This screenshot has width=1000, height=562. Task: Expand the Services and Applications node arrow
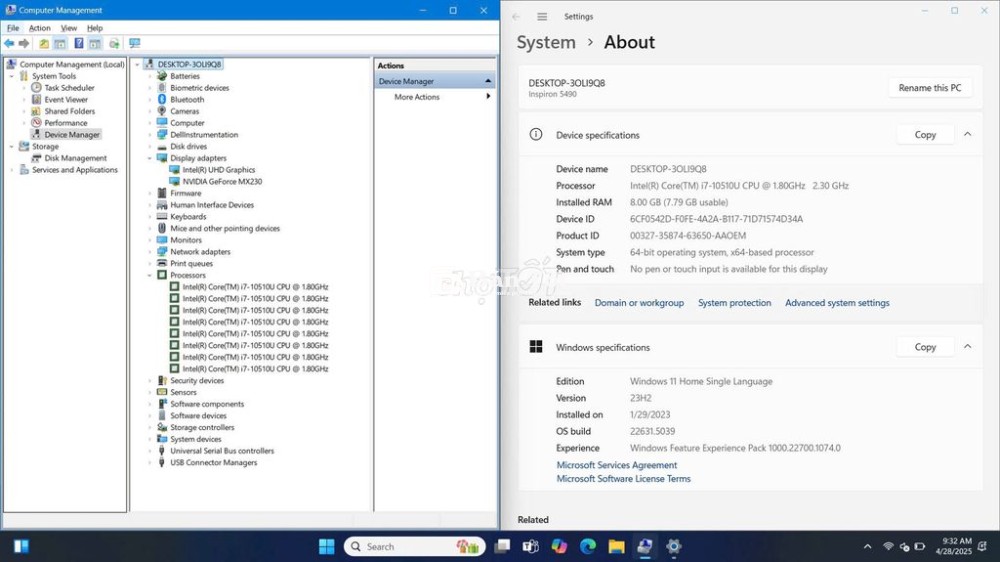(x=11, y=170)
